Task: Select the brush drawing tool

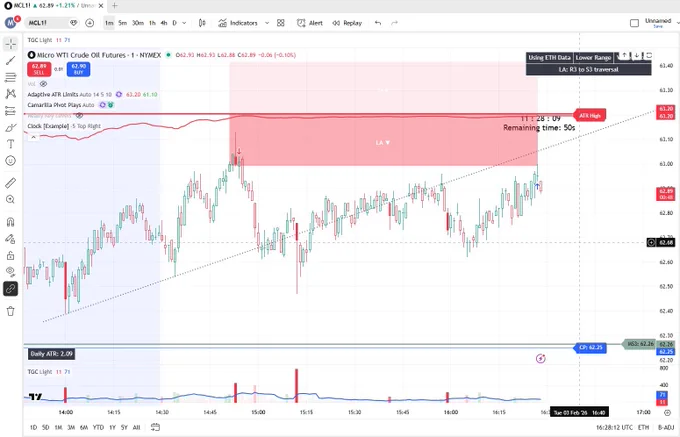Action: 11,127
